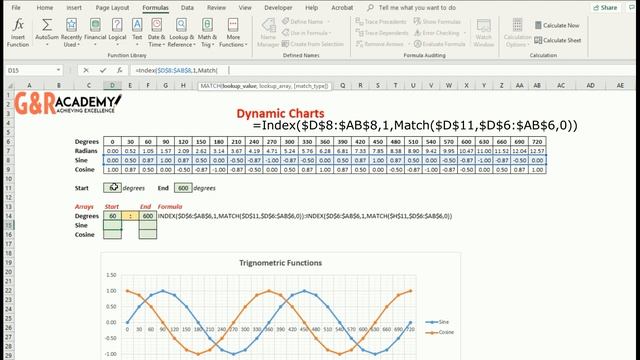640x360 pixels.
Task: Click lookup_value in the MATCH tooltip
Action: coord(240,86)
